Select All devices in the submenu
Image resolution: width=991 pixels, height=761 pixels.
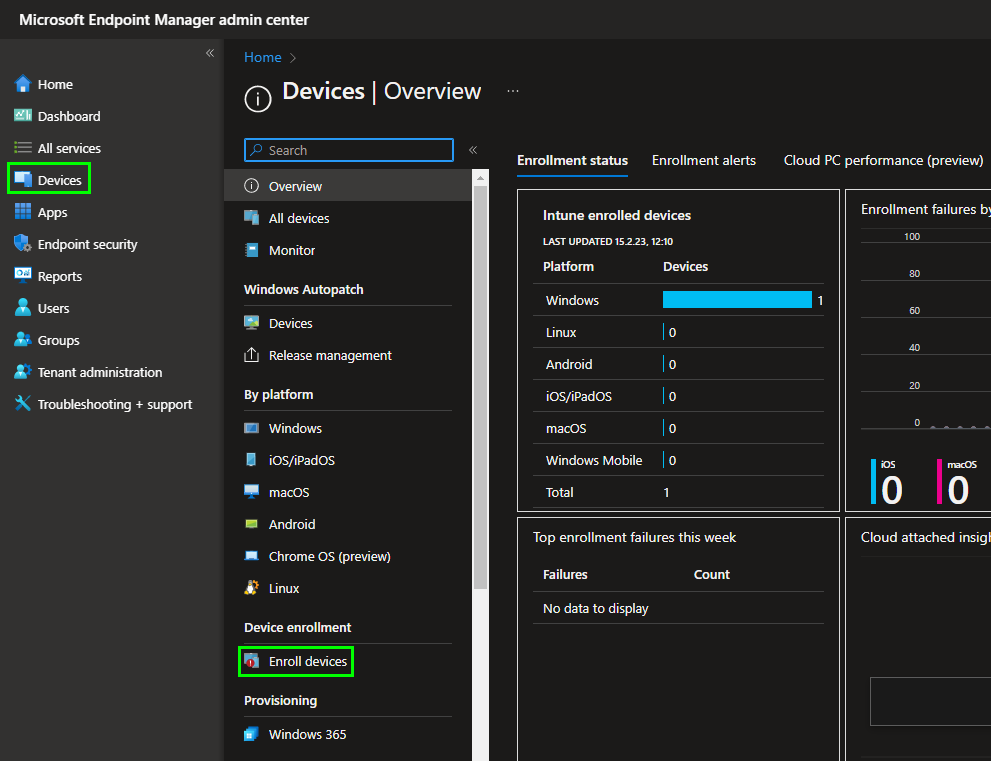click(x=298, y=218)
